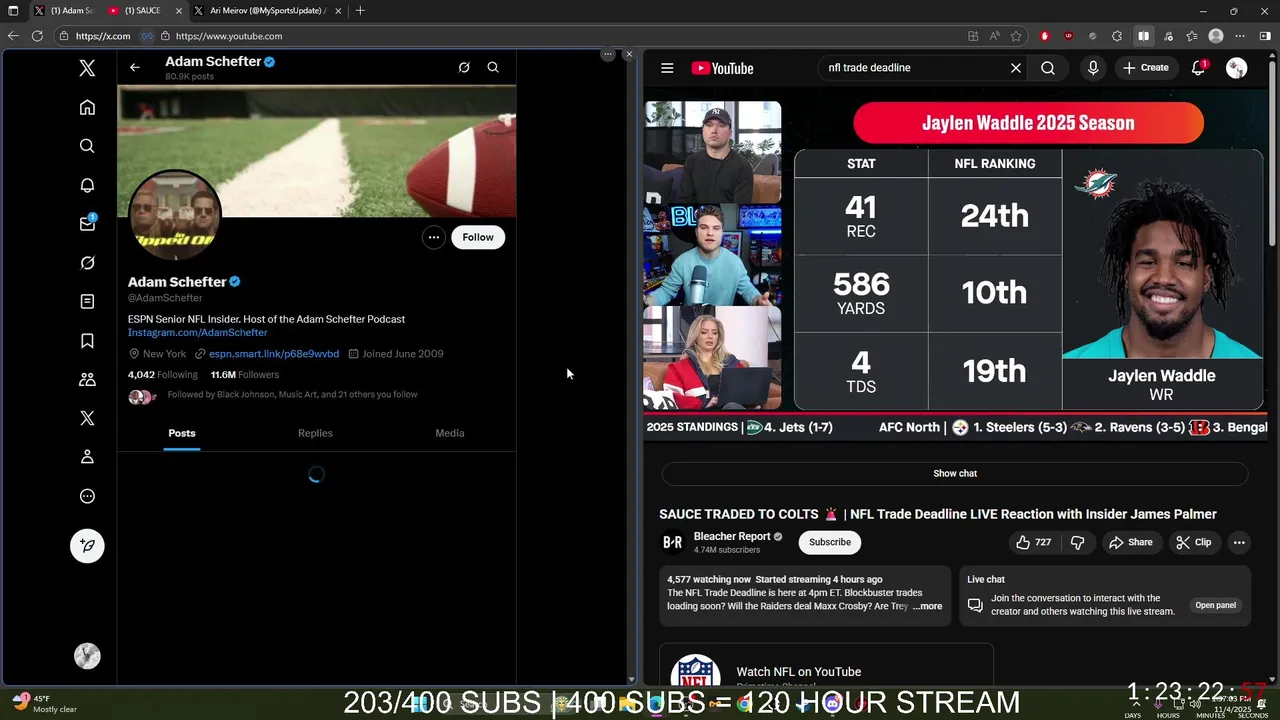Open YouTube notifications bell
This screenshot has height=720, width=1280.
pos(1199,68)
